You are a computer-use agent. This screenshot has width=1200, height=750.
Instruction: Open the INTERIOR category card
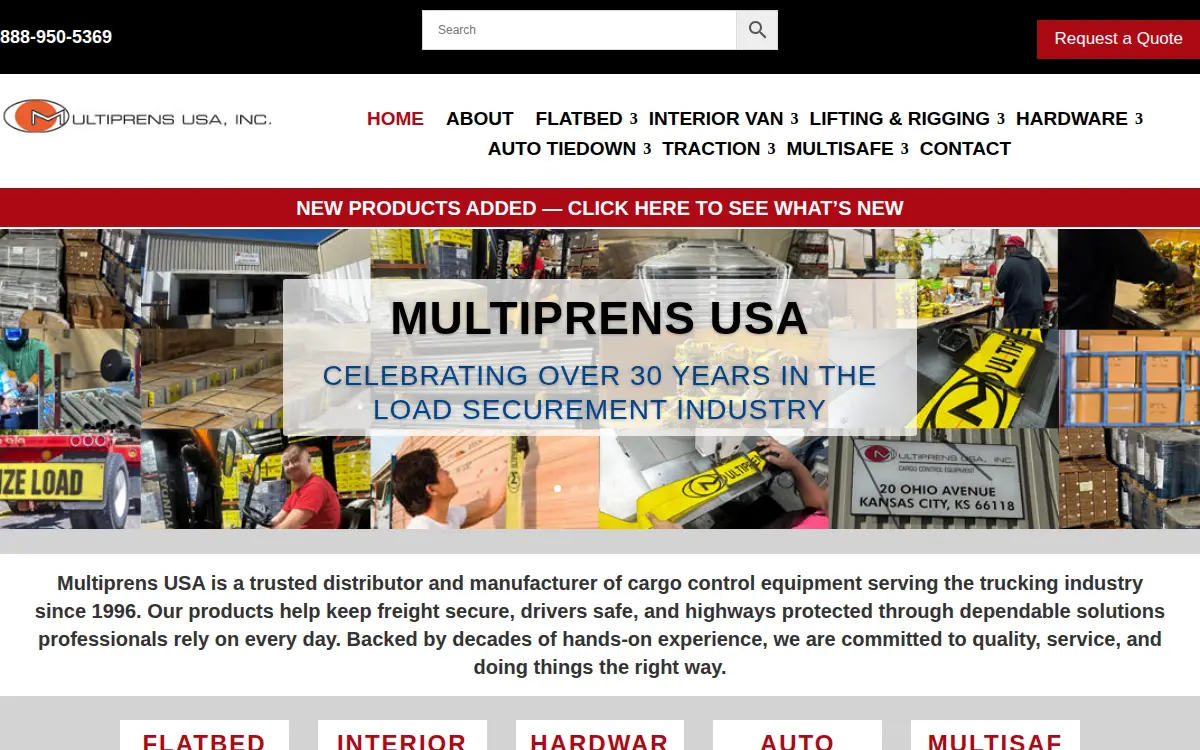(402, 735)
